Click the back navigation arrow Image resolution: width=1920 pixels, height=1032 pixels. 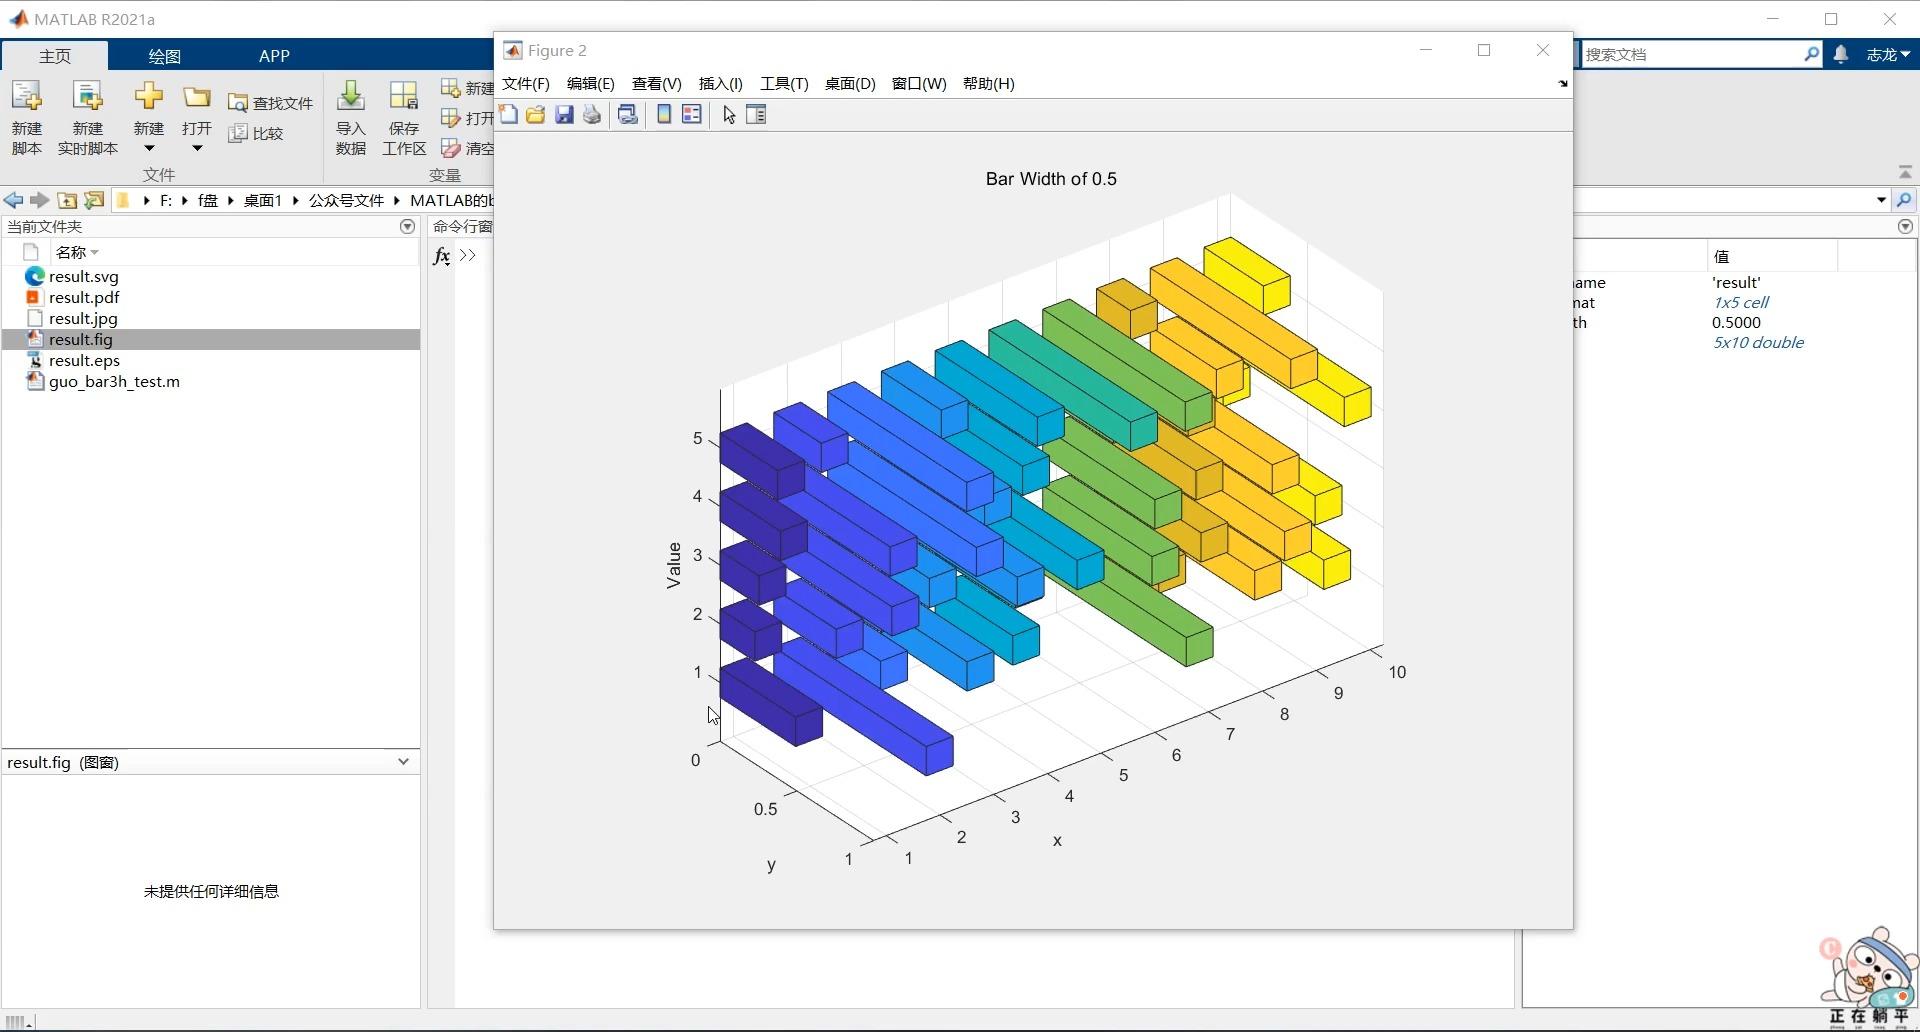pos(13,200)
